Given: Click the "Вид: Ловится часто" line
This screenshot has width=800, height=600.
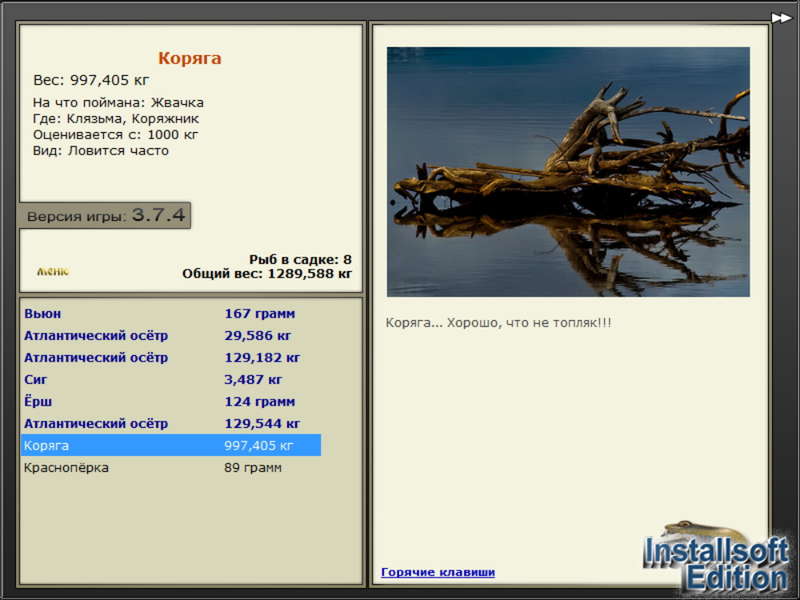Looking at the screenshot, I should pos(101,151).
